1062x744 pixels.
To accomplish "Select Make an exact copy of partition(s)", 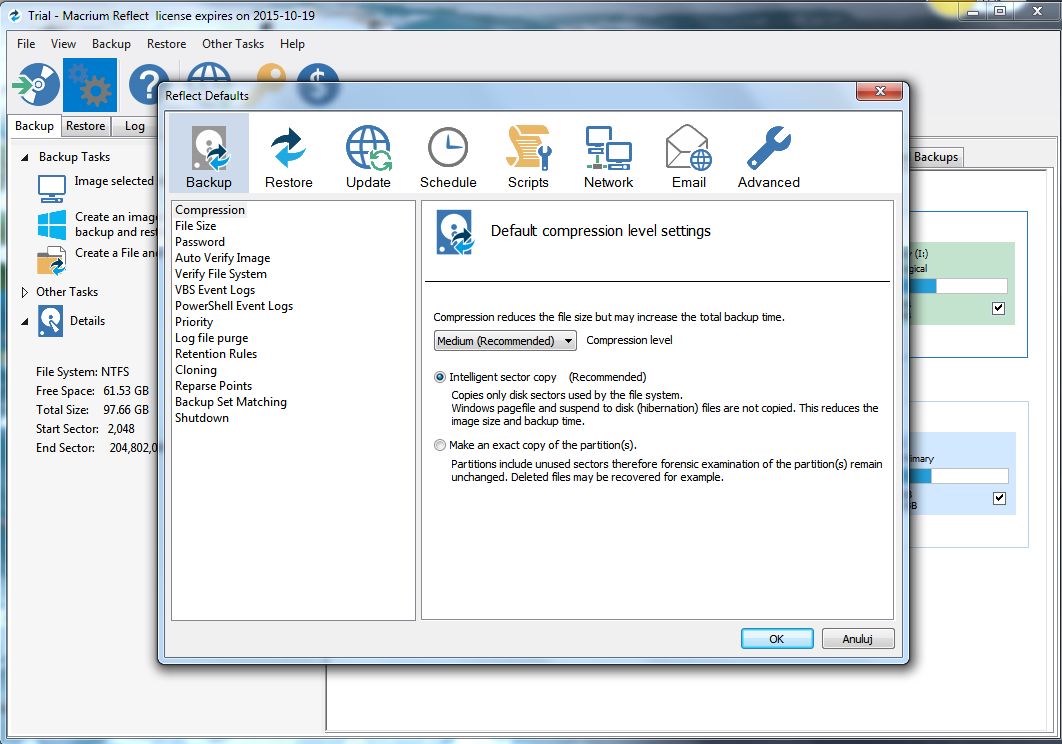I will 440,445.
